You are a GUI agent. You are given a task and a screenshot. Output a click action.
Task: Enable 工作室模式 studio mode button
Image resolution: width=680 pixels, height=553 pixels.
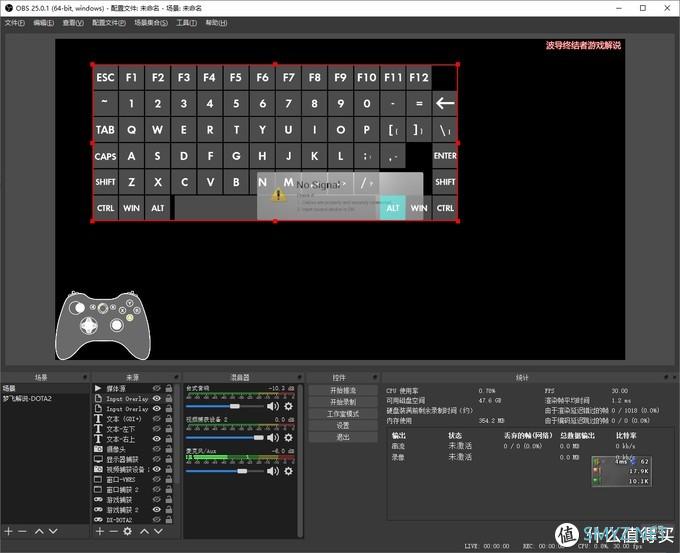point(343,414)
